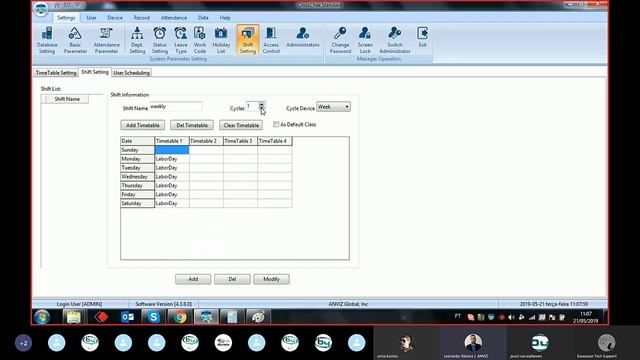This screenshot has width=640, height=360.
Task: Click the Add shift button
Action: [193, 279]
